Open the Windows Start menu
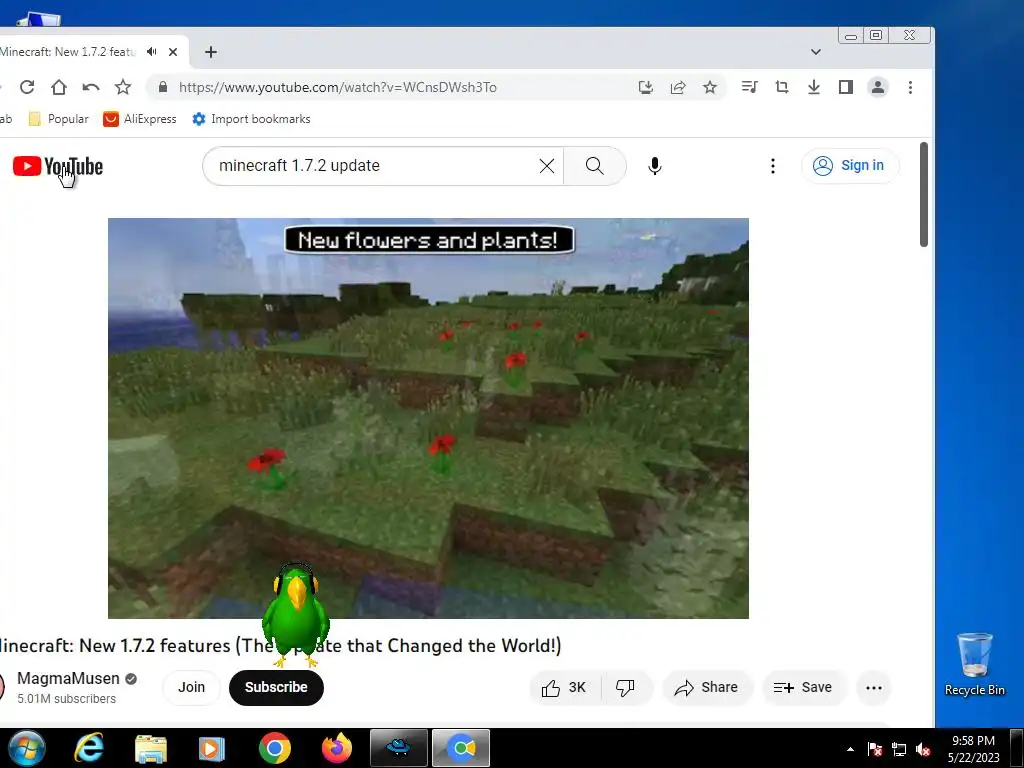Viewport: 1024px width, 768px height. pos(26,748)
